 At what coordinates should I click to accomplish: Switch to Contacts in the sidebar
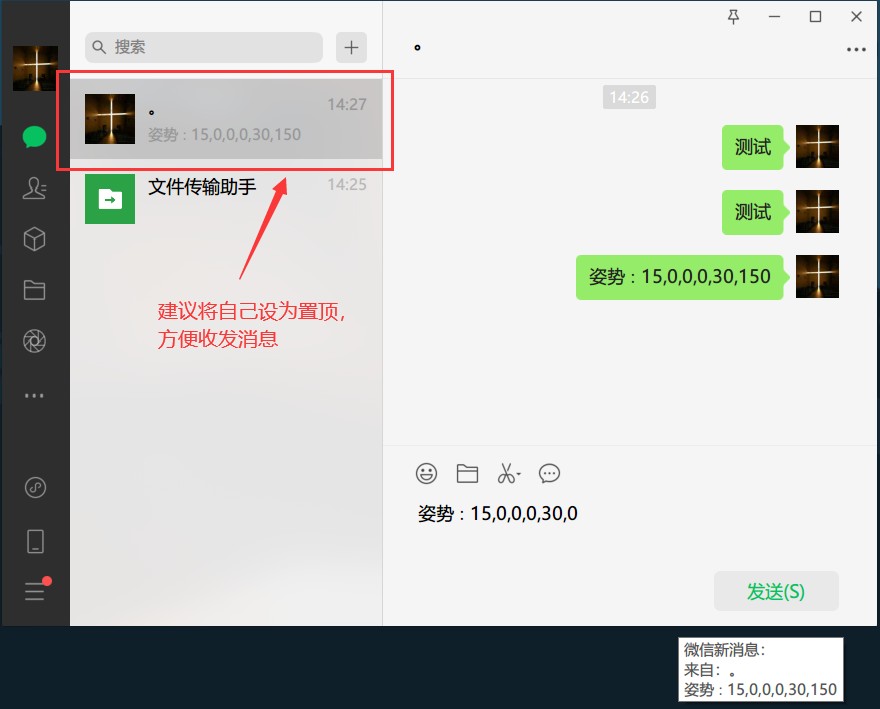click(x=34, y=187)
